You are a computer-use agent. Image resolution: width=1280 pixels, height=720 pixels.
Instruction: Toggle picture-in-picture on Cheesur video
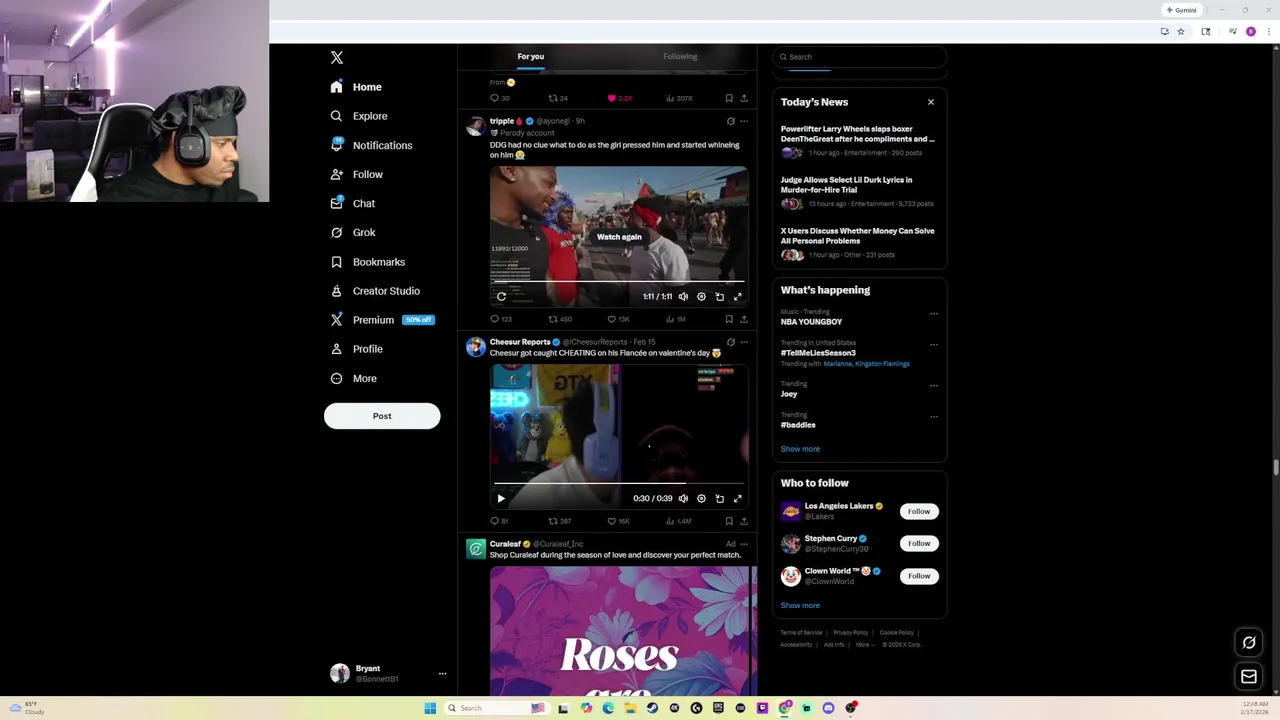(720, 498)
